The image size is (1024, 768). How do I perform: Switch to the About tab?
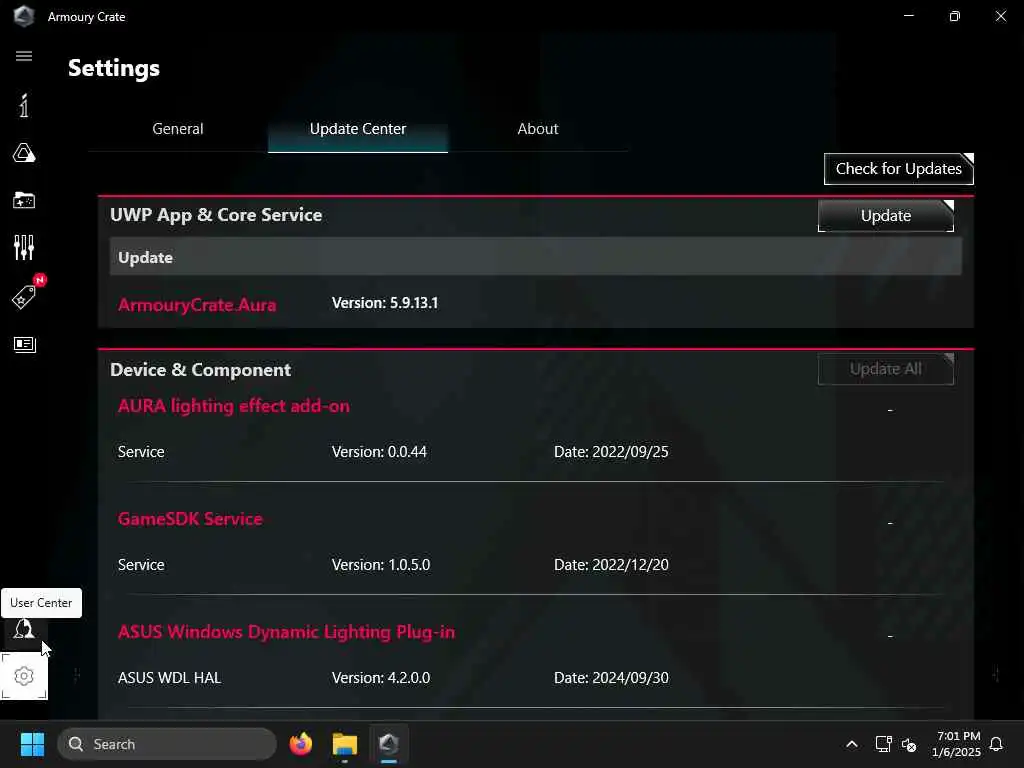pos(537,129)
